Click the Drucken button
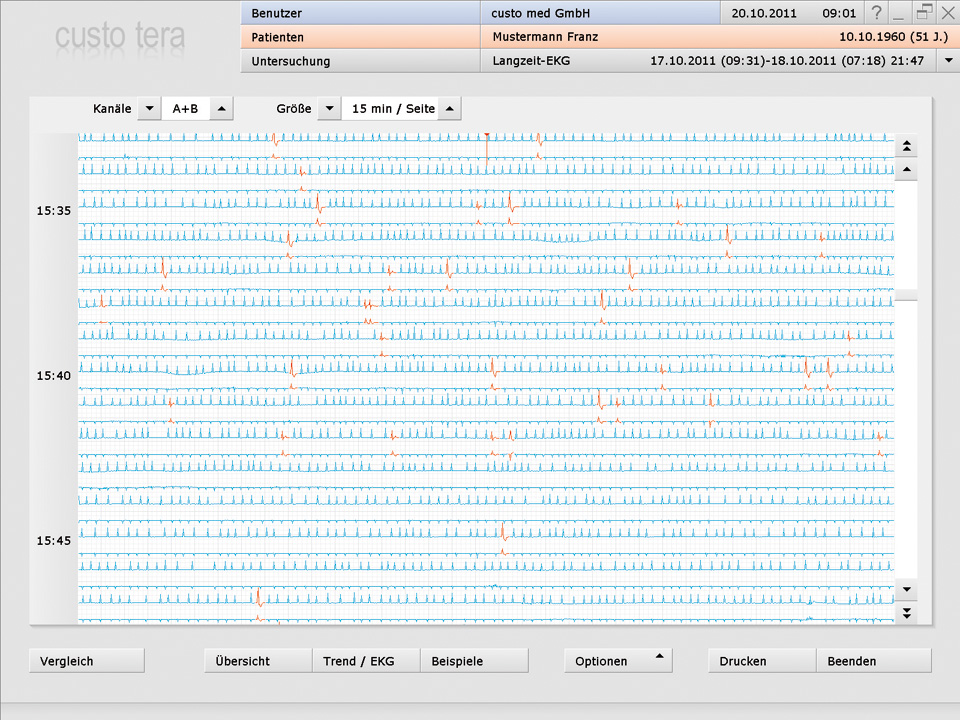 click(762, 661)
